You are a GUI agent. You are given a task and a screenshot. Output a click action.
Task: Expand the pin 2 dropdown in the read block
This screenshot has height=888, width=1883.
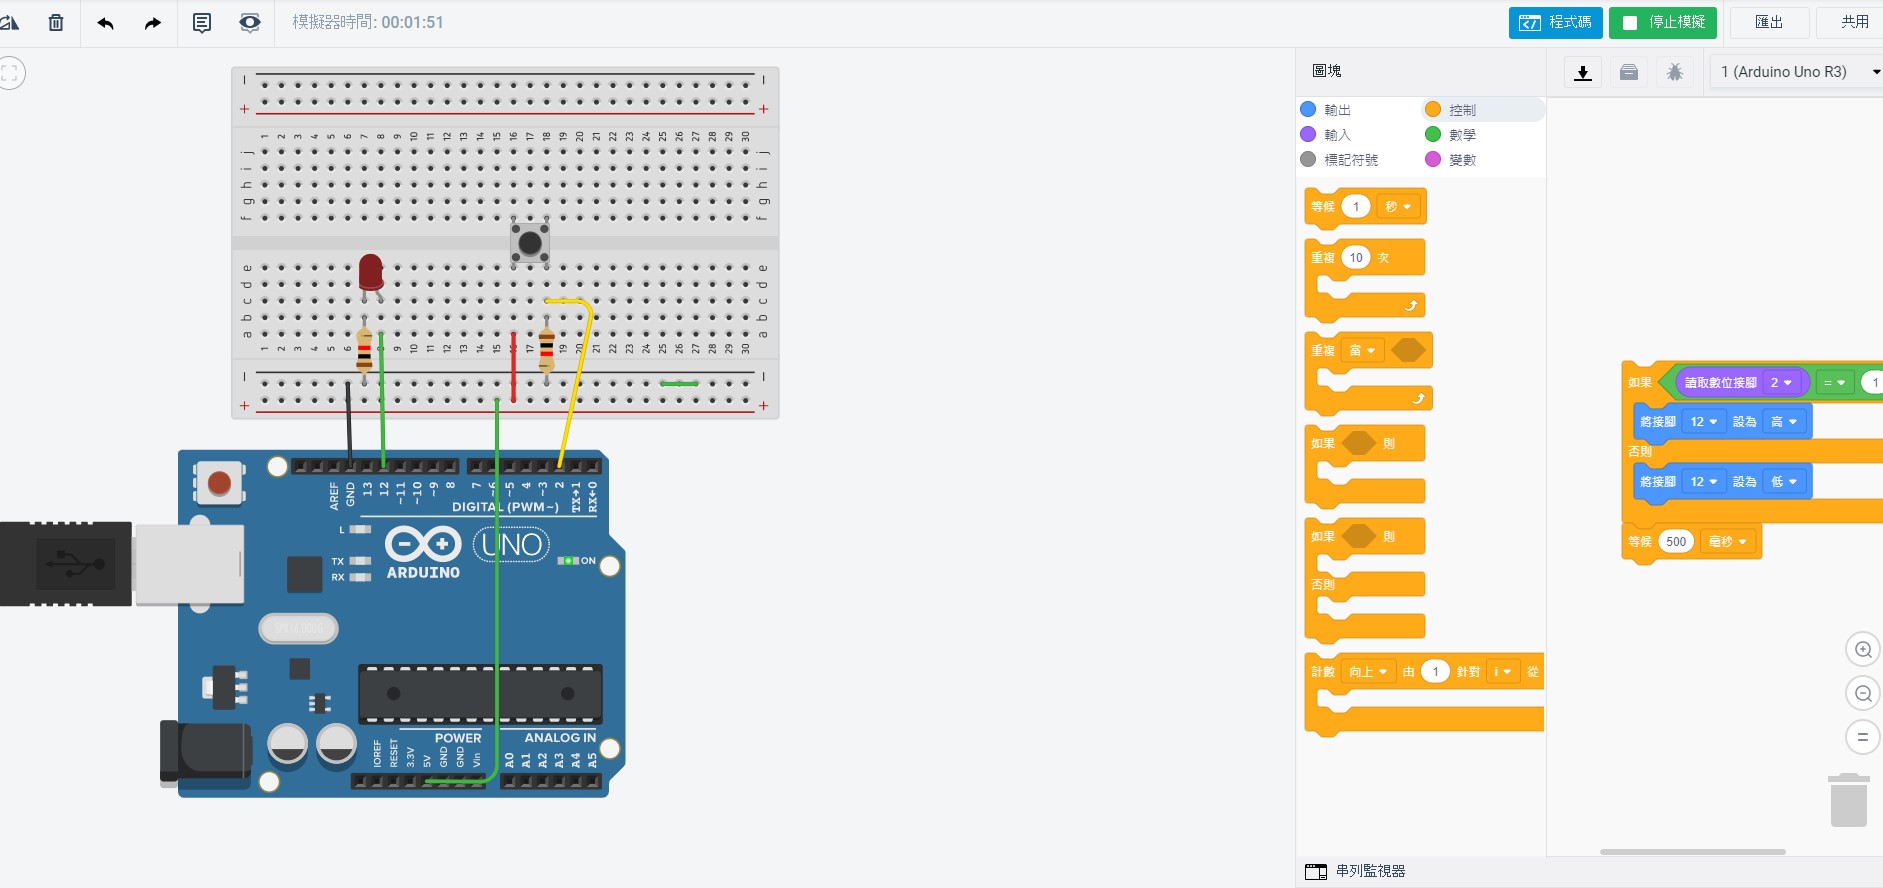pyautogui.click(x=1781, y=382)
